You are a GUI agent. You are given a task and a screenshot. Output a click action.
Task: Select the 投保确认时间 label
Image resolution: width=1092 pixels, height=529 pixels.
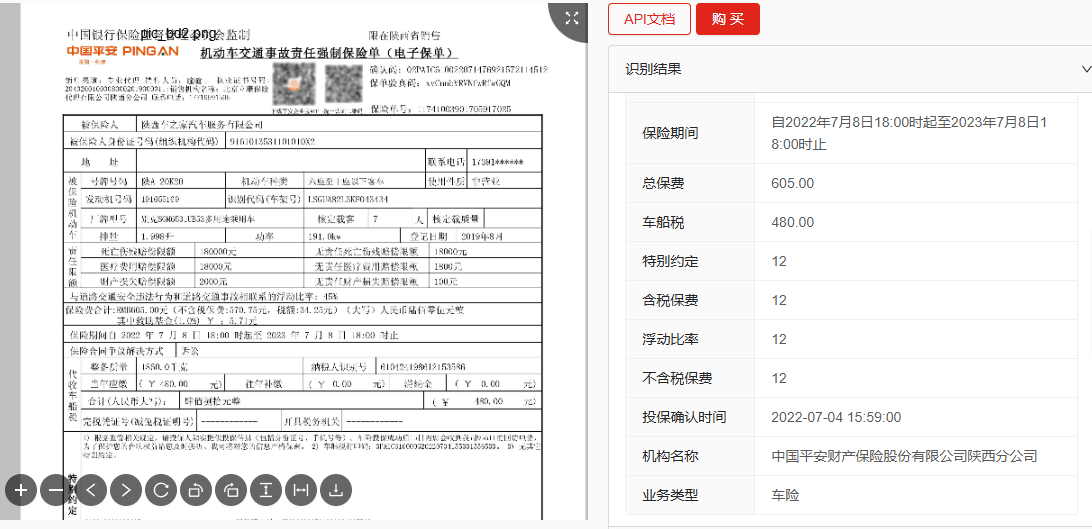pos(684,417)
